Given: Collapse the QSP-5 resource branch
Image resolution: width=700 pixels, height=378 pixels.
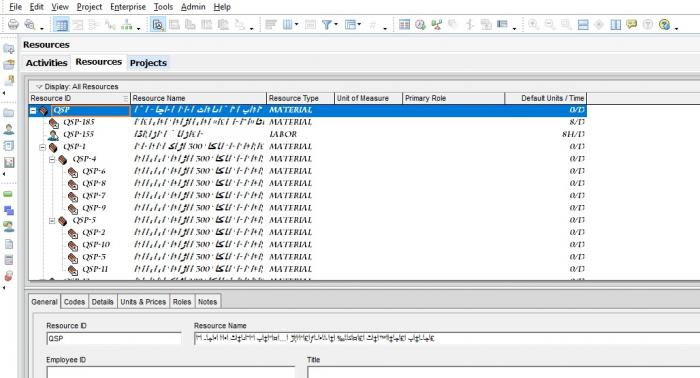Looking at the screenshot, I should click(x=52, y=220).
